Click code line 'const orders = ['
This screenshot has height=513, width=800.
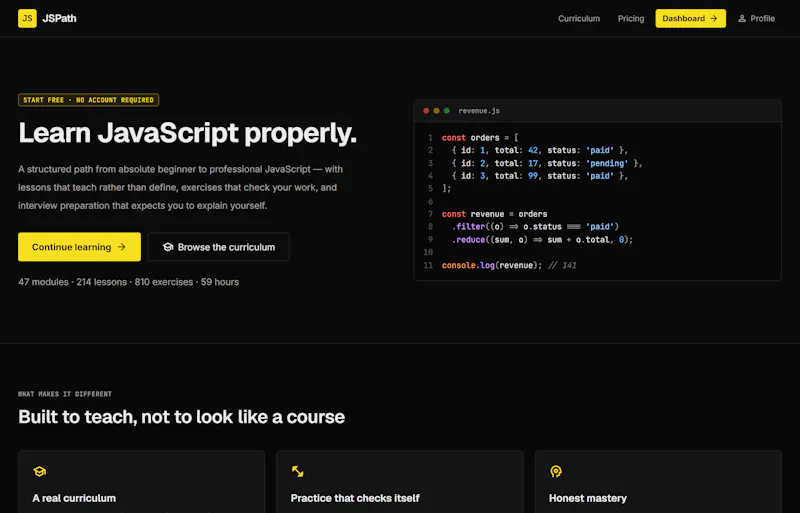[x=480, y=138]
